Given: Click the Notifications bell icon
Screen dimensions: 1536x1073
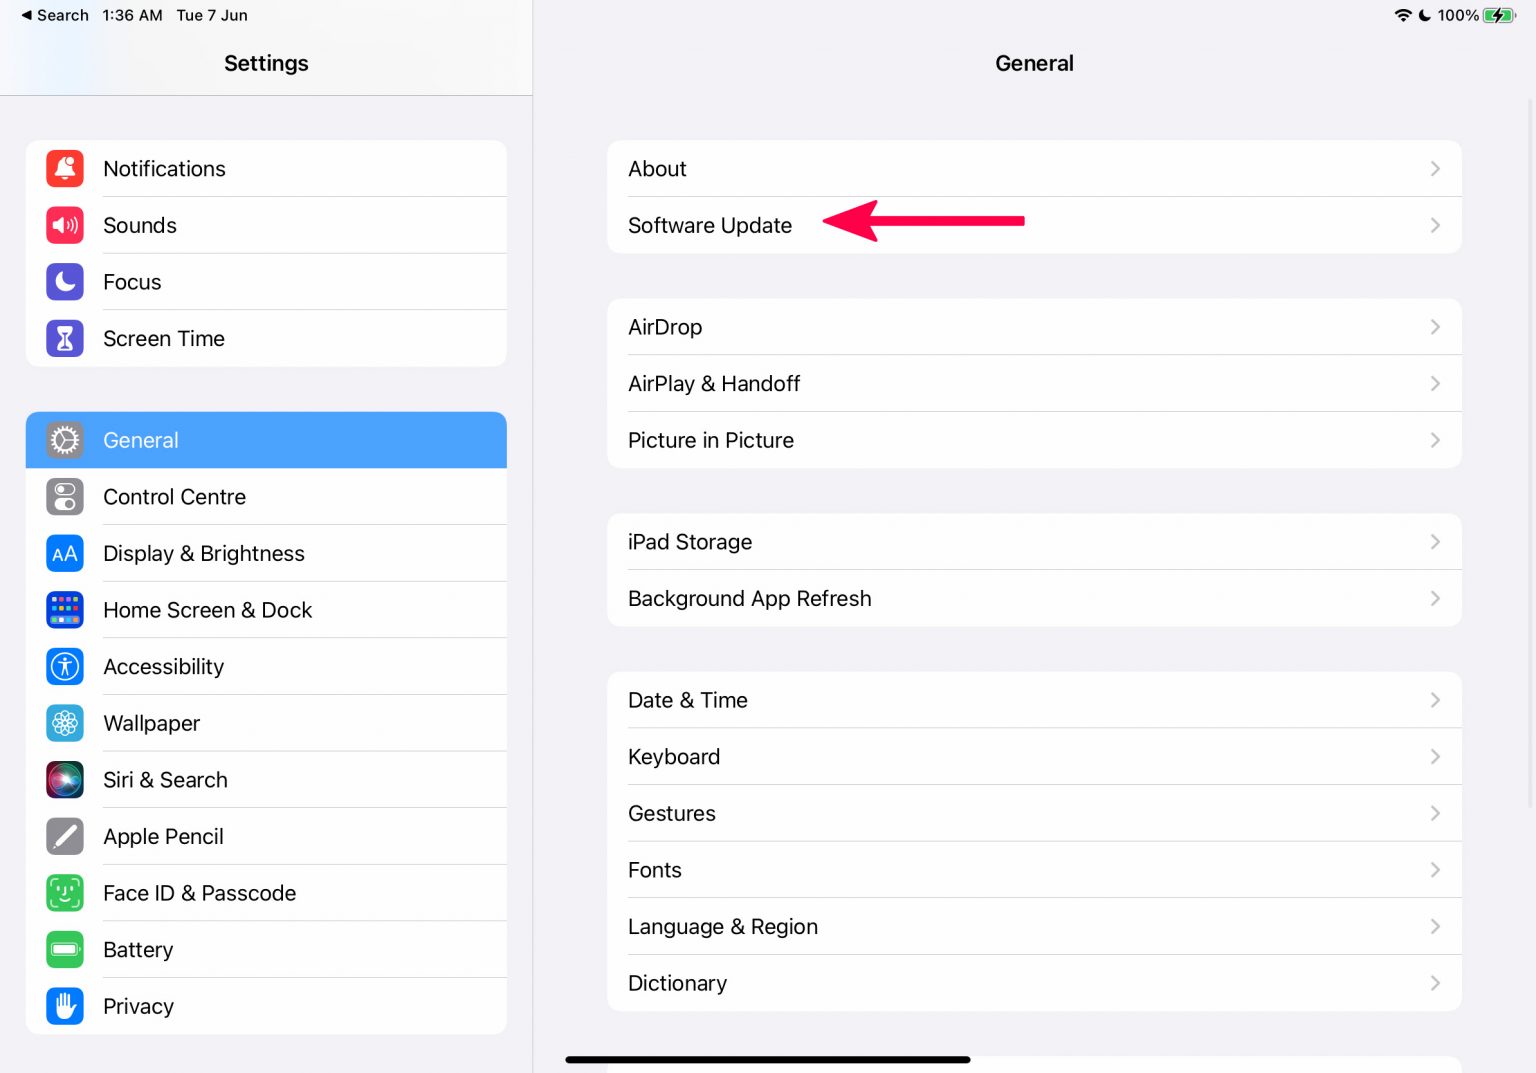Looking at the screenshot, I should click(64, 168).
